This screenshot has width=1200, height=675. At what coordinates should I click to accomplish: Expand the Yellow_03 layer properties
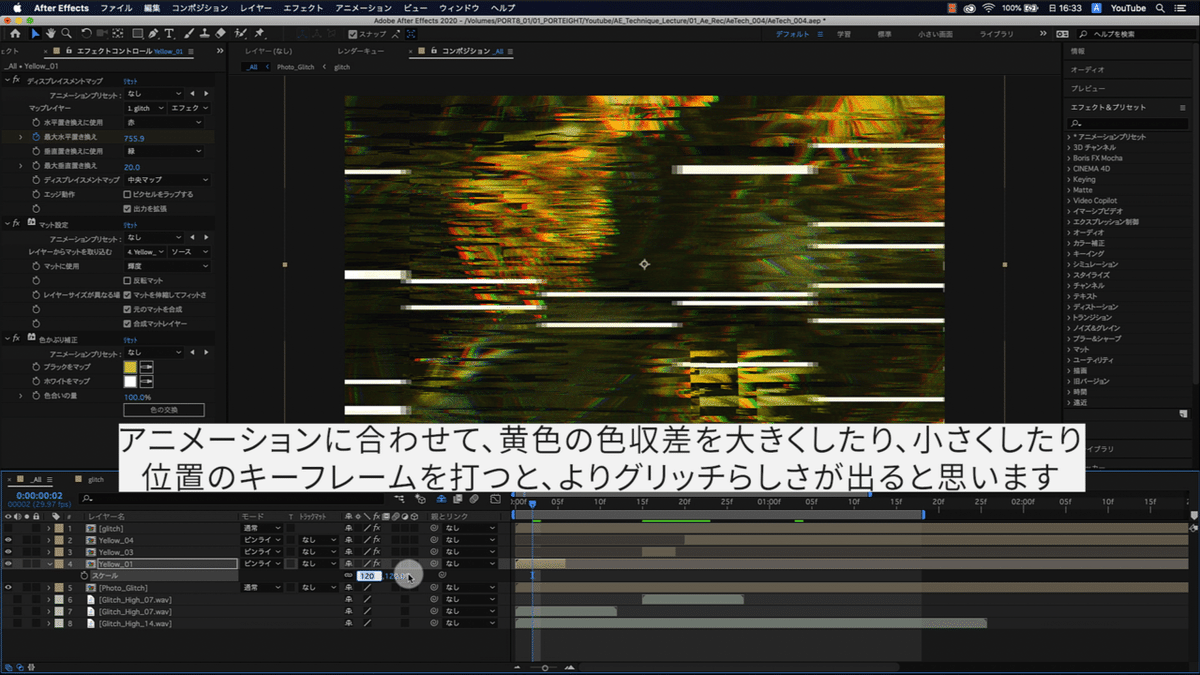click(x=48, y=552)
